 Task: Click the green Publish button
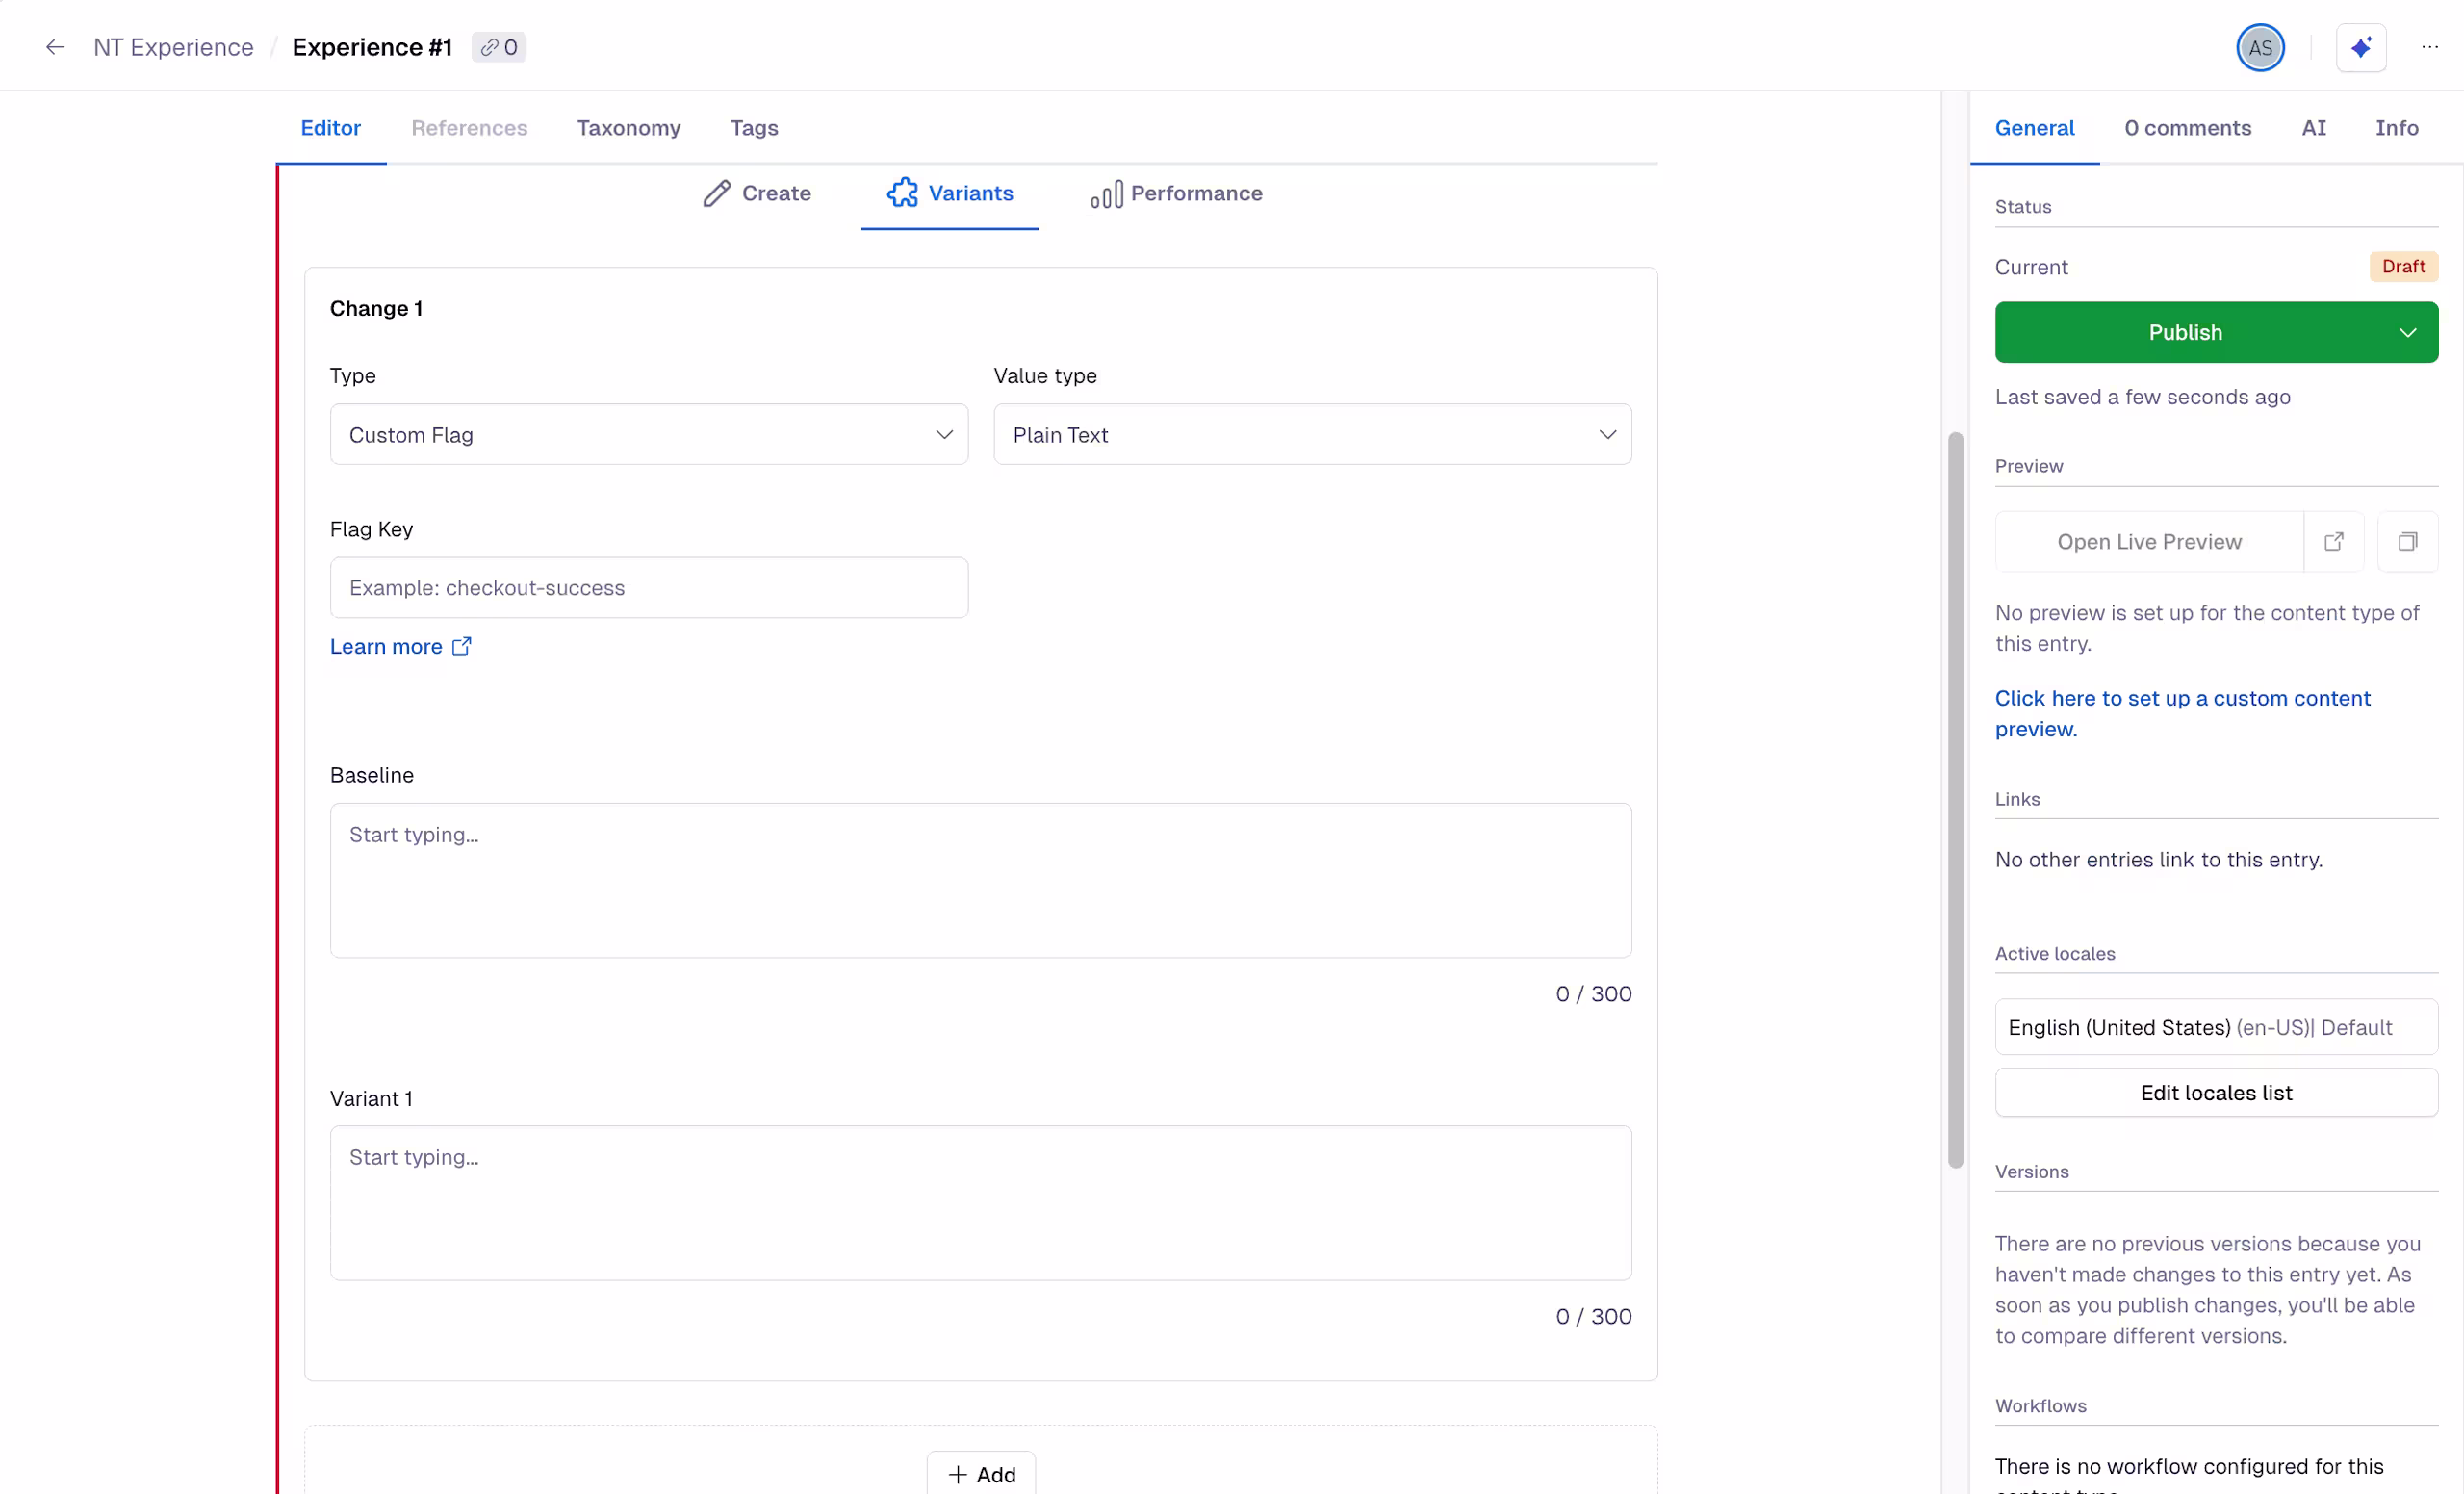click(2185, 332)
